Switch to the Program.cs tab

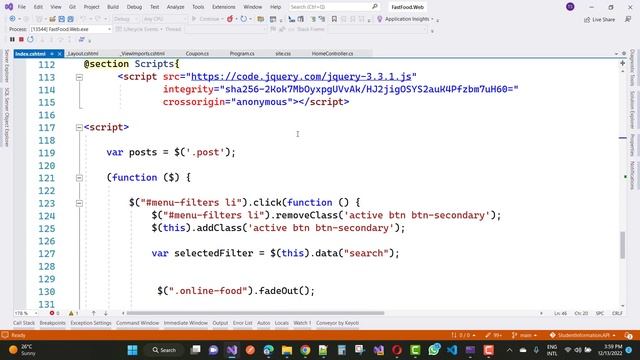point(242,53)
